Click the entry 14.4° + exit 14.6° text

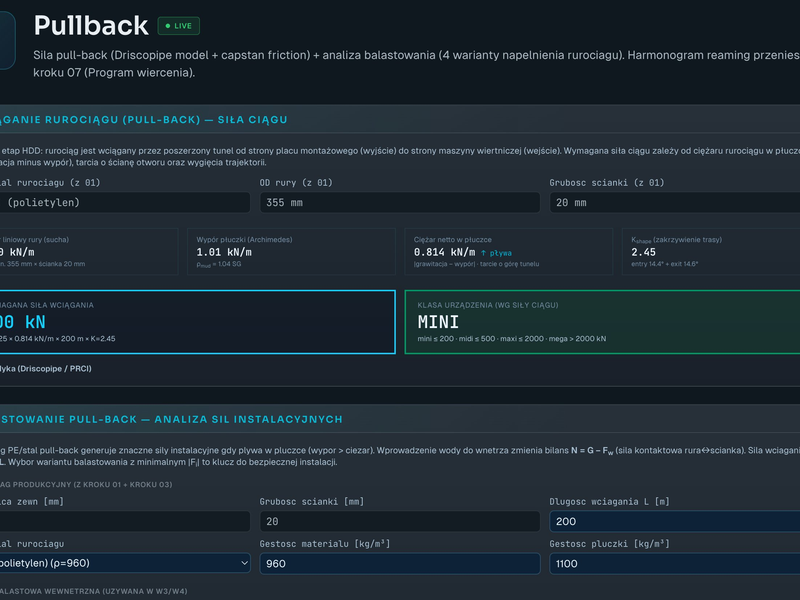[665, 264]
